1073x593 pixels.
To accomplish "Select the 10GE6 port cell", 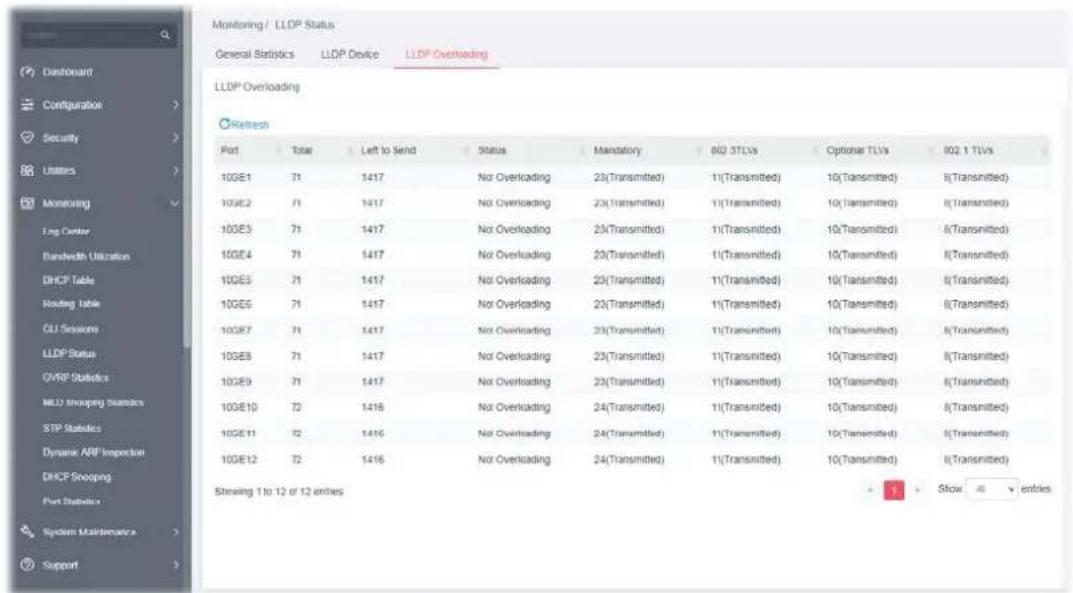I will 236,304.
